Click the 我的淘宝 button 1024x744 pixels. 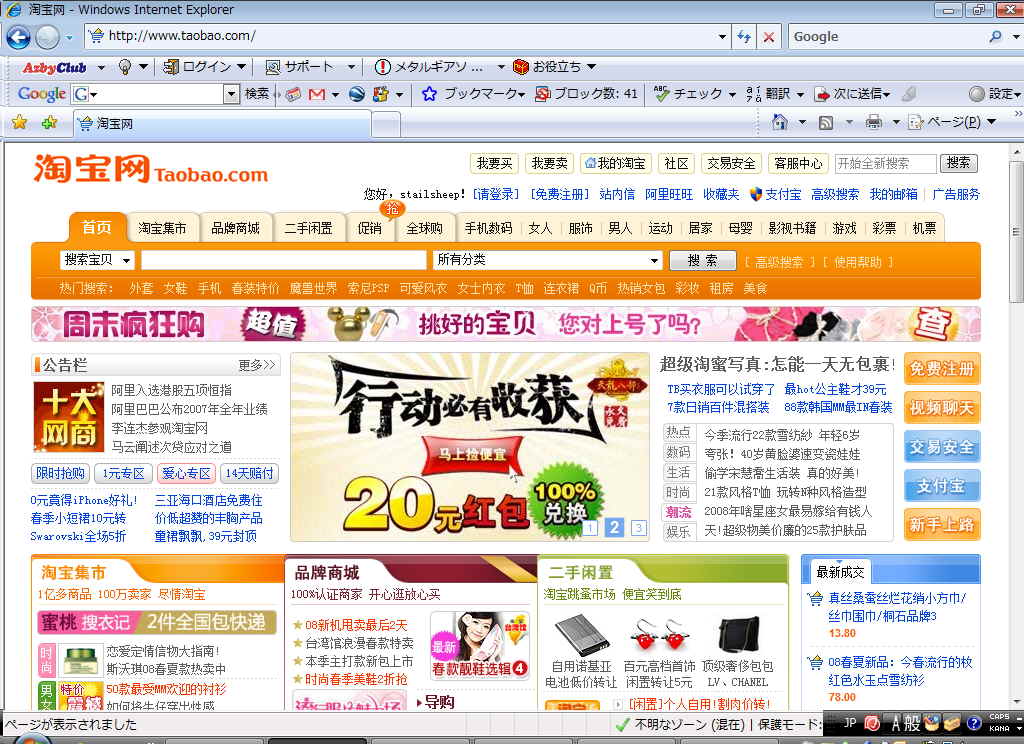tap(615, 163)
